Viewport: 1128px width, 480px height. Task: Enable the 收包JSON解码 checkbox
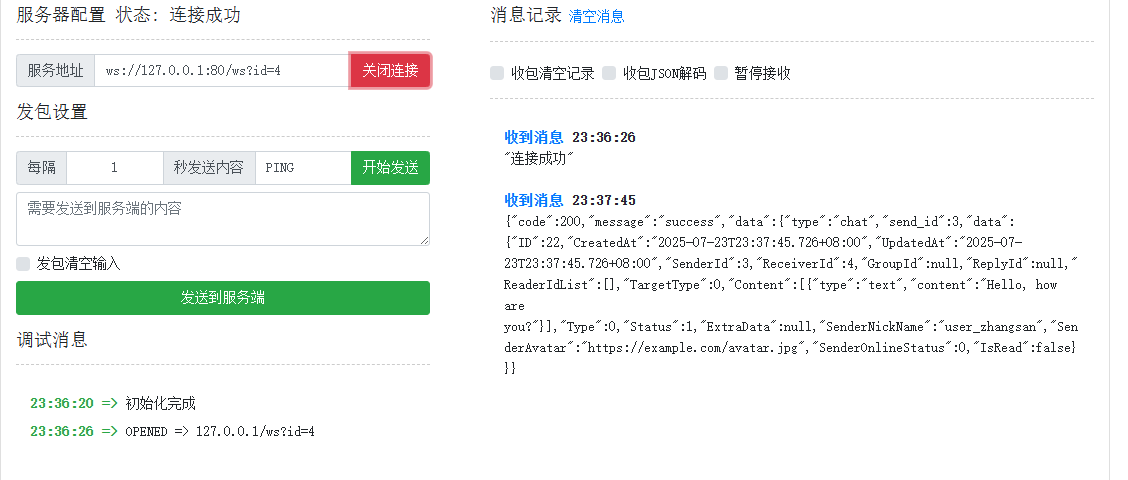610,73
